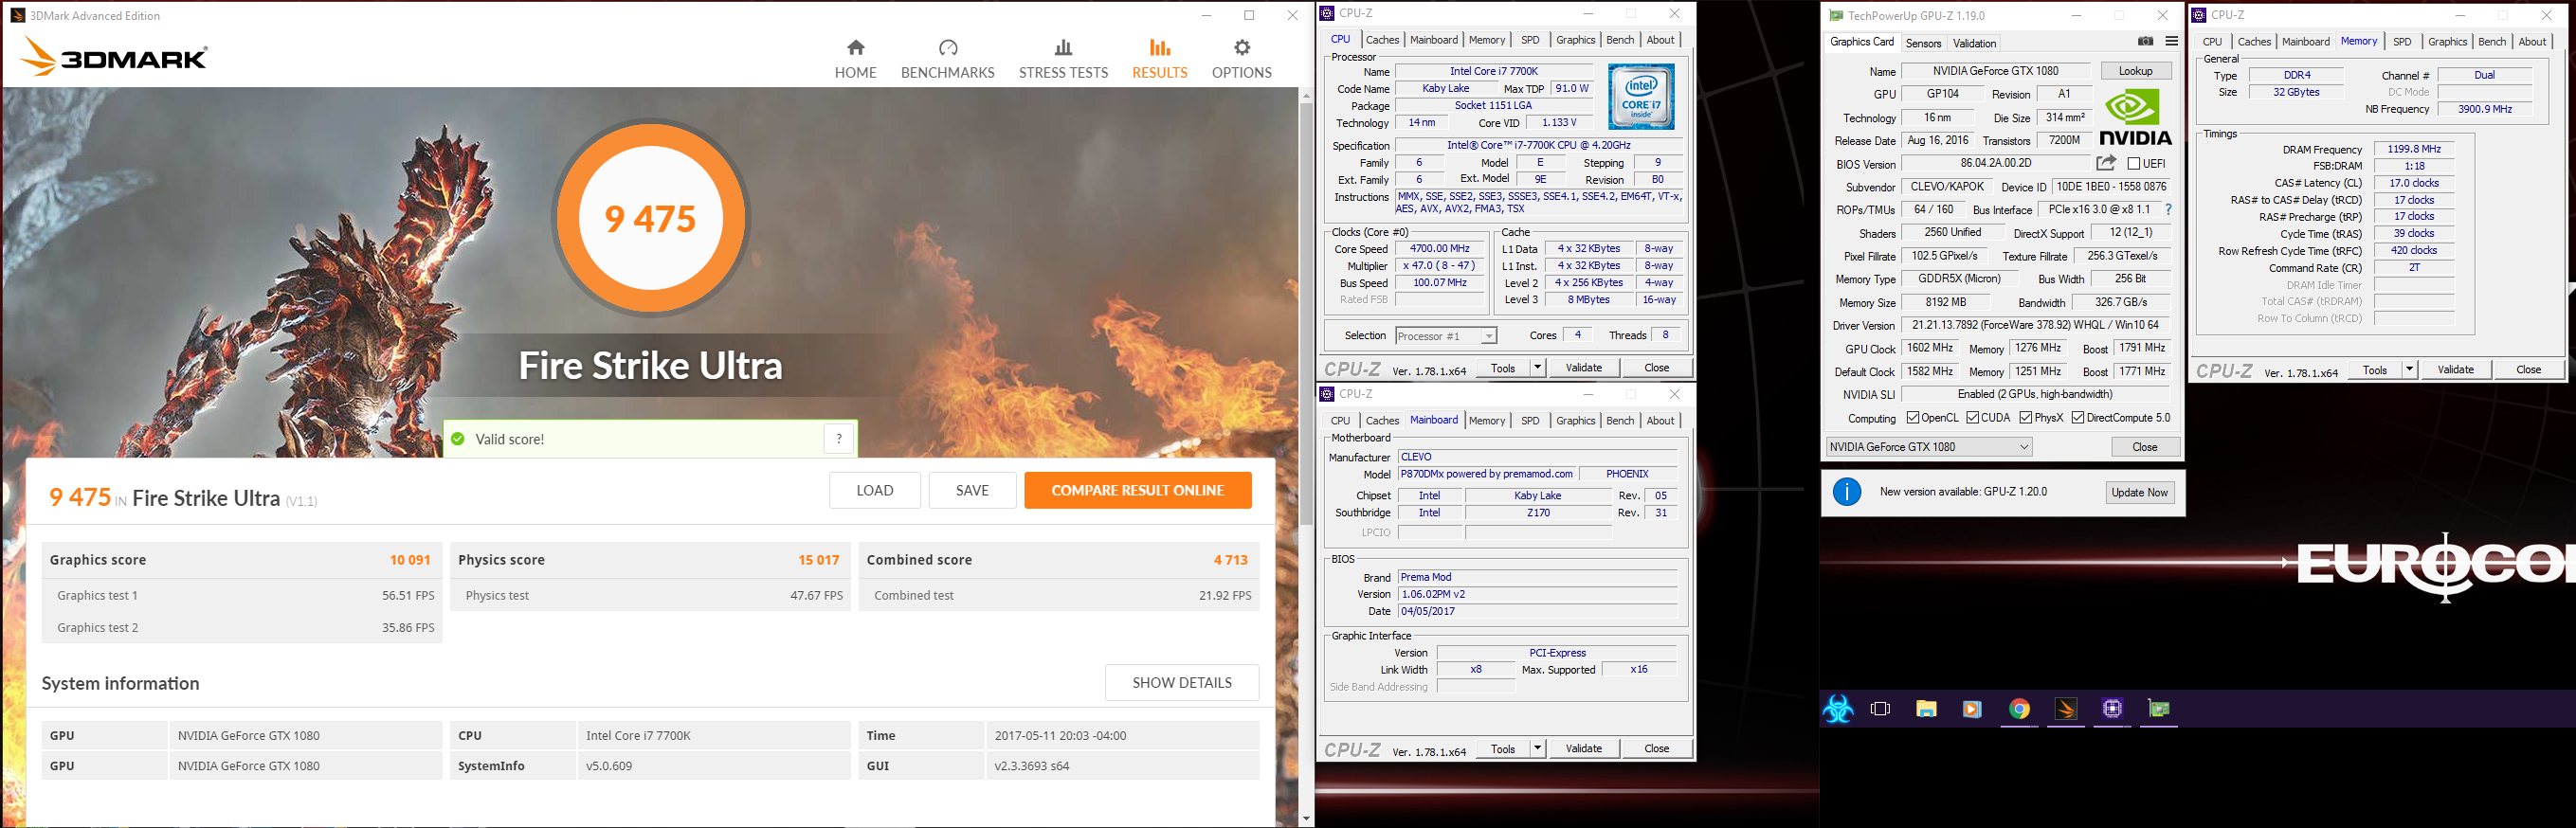This screenshot has width=2576, height=828.
Task: Open Bench tab in CPU-Z processor window
Action: pos(1620,40)
